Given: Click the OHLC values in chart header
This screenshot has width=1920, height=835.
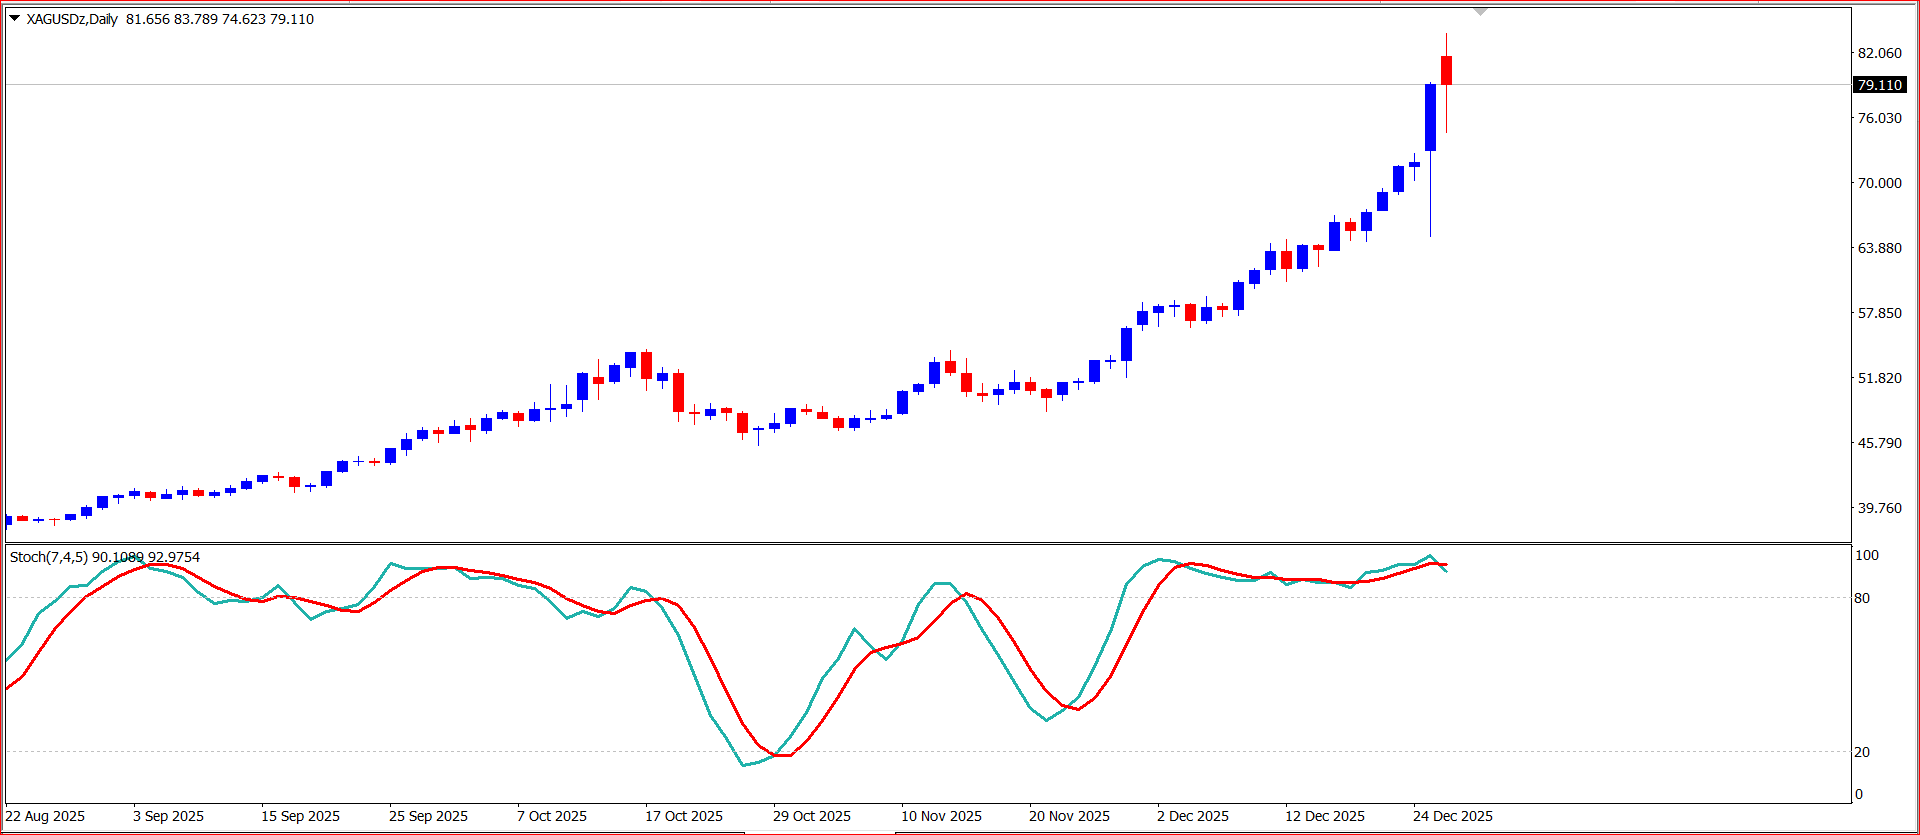Looking at the screenshot, I should [220, 19].
